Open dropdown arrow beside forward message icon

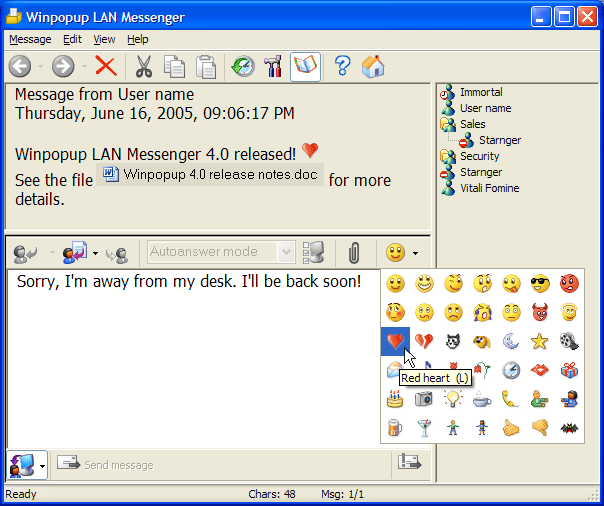96,253
